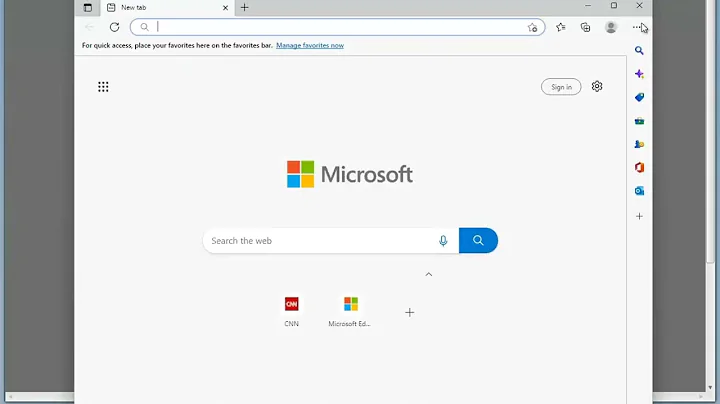Open the Microsoft Ed... quick link
The width and height of the screenshot is (720, 404).
pos(350,312)
